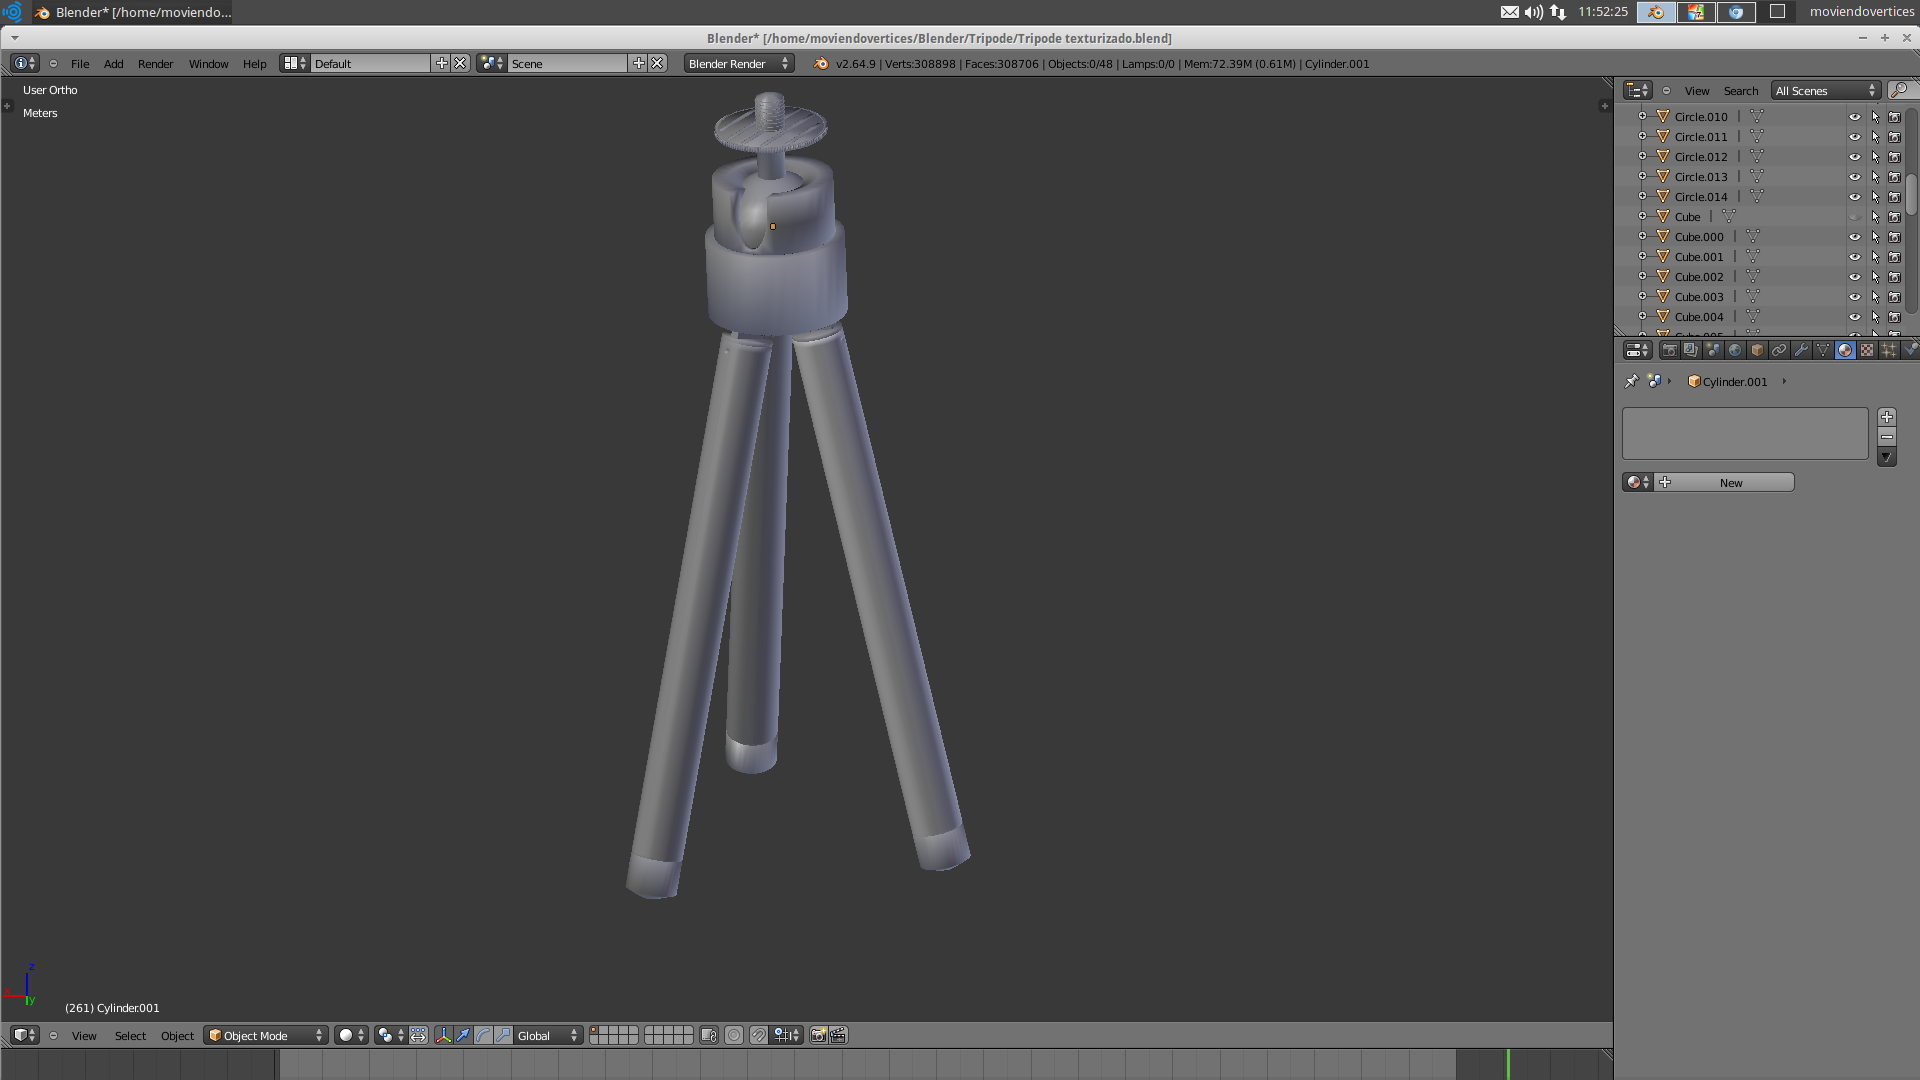Click the outliner vertical scrollbar

1911,194
